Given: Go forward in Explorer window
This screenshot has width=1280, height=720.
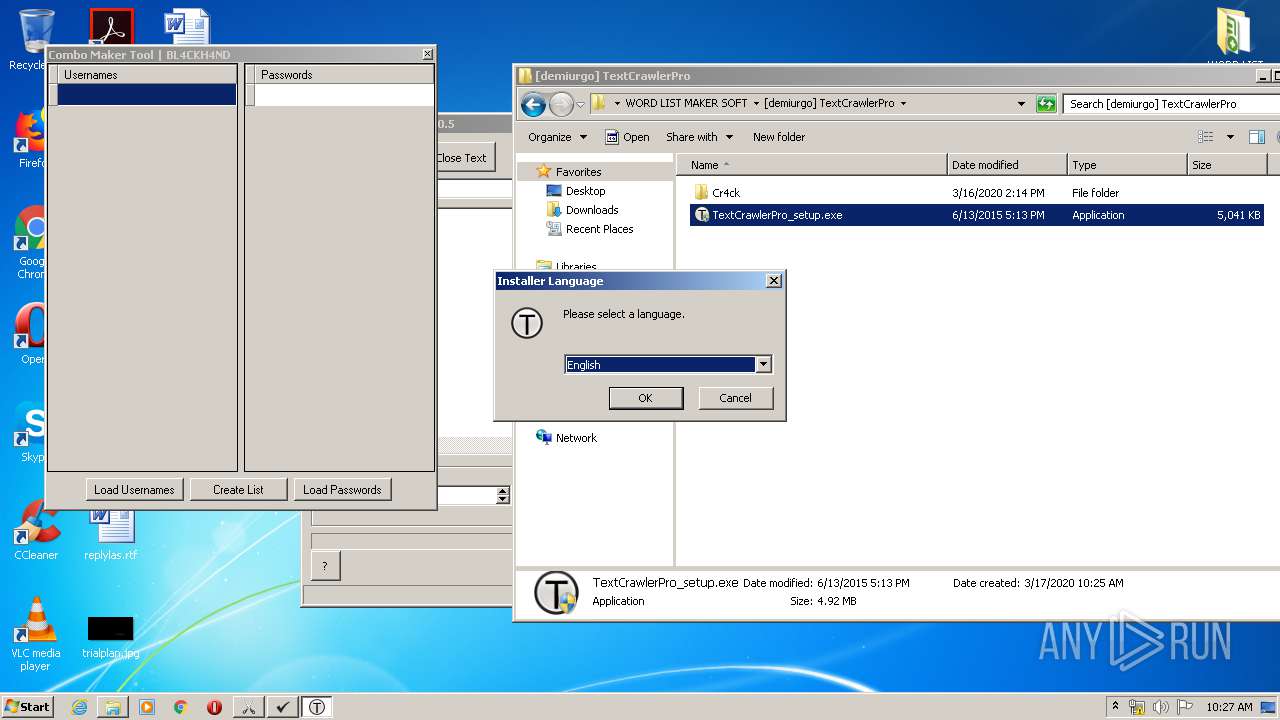Looking at the screenshot, I should 561,104.
